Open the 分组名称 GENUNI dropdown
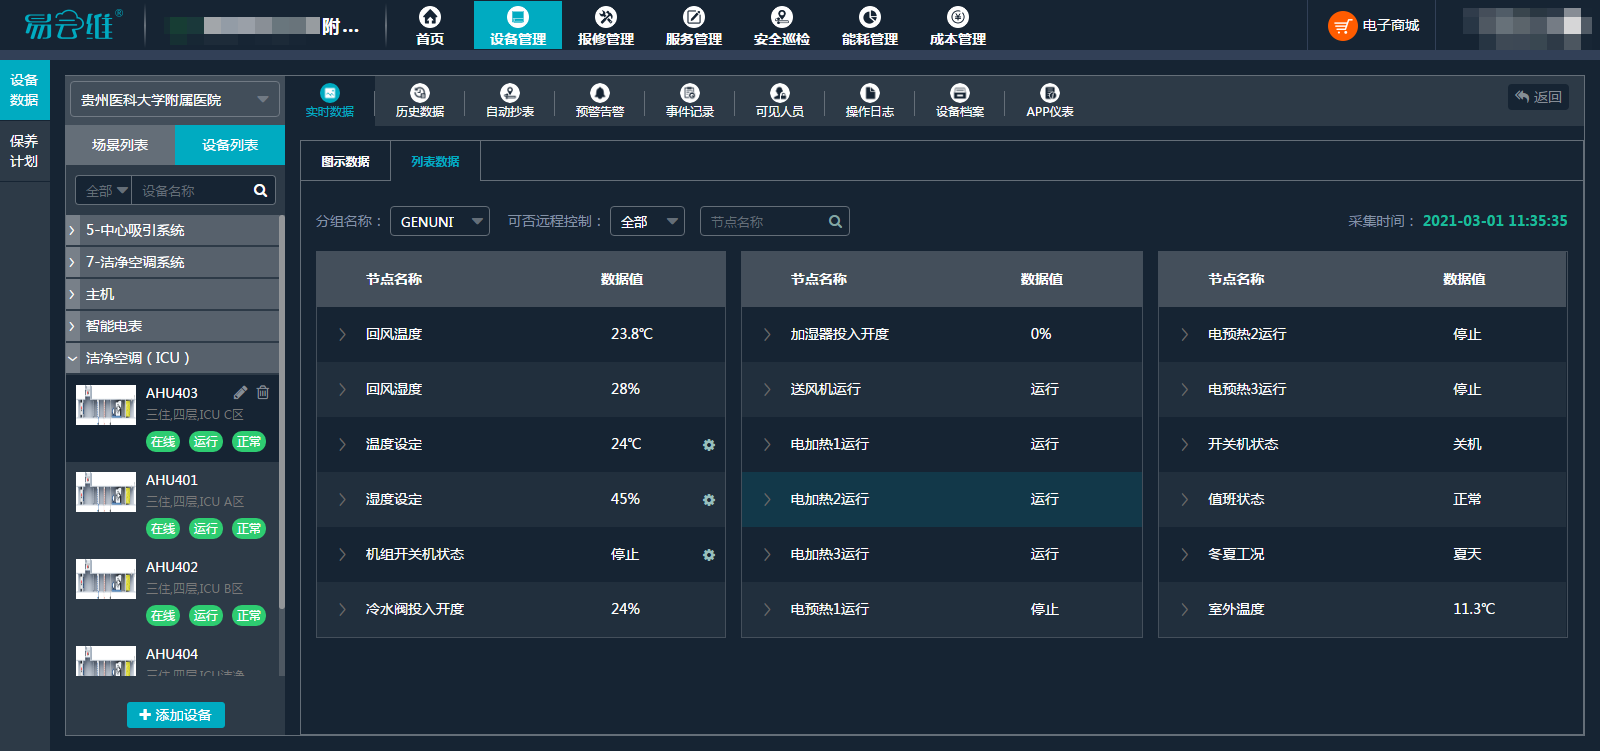The height and width of the screenshot is (751, 1600). tap(440, 221)
